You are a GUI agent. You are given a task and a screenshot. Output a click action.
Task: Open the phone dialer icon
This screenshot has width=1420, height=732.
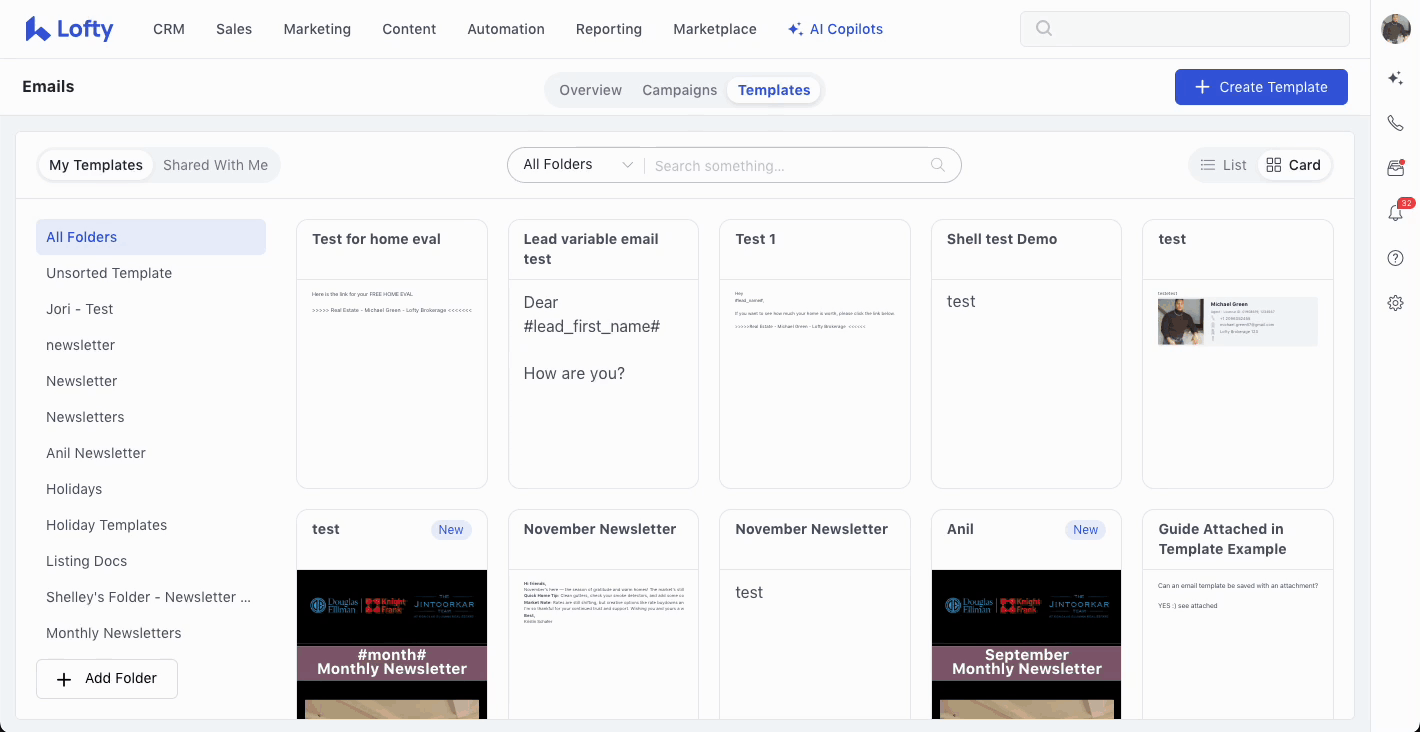pos(1396,122)
